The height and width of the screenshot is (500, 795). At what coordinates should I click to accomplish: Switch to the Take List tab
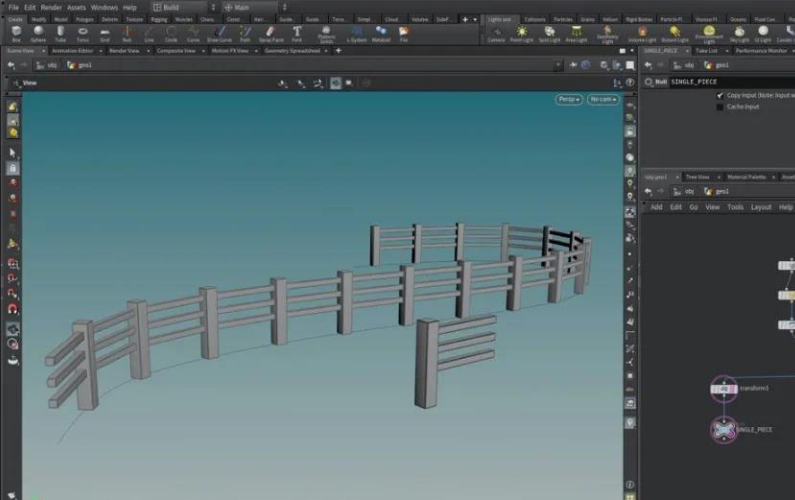coord(706,51)
